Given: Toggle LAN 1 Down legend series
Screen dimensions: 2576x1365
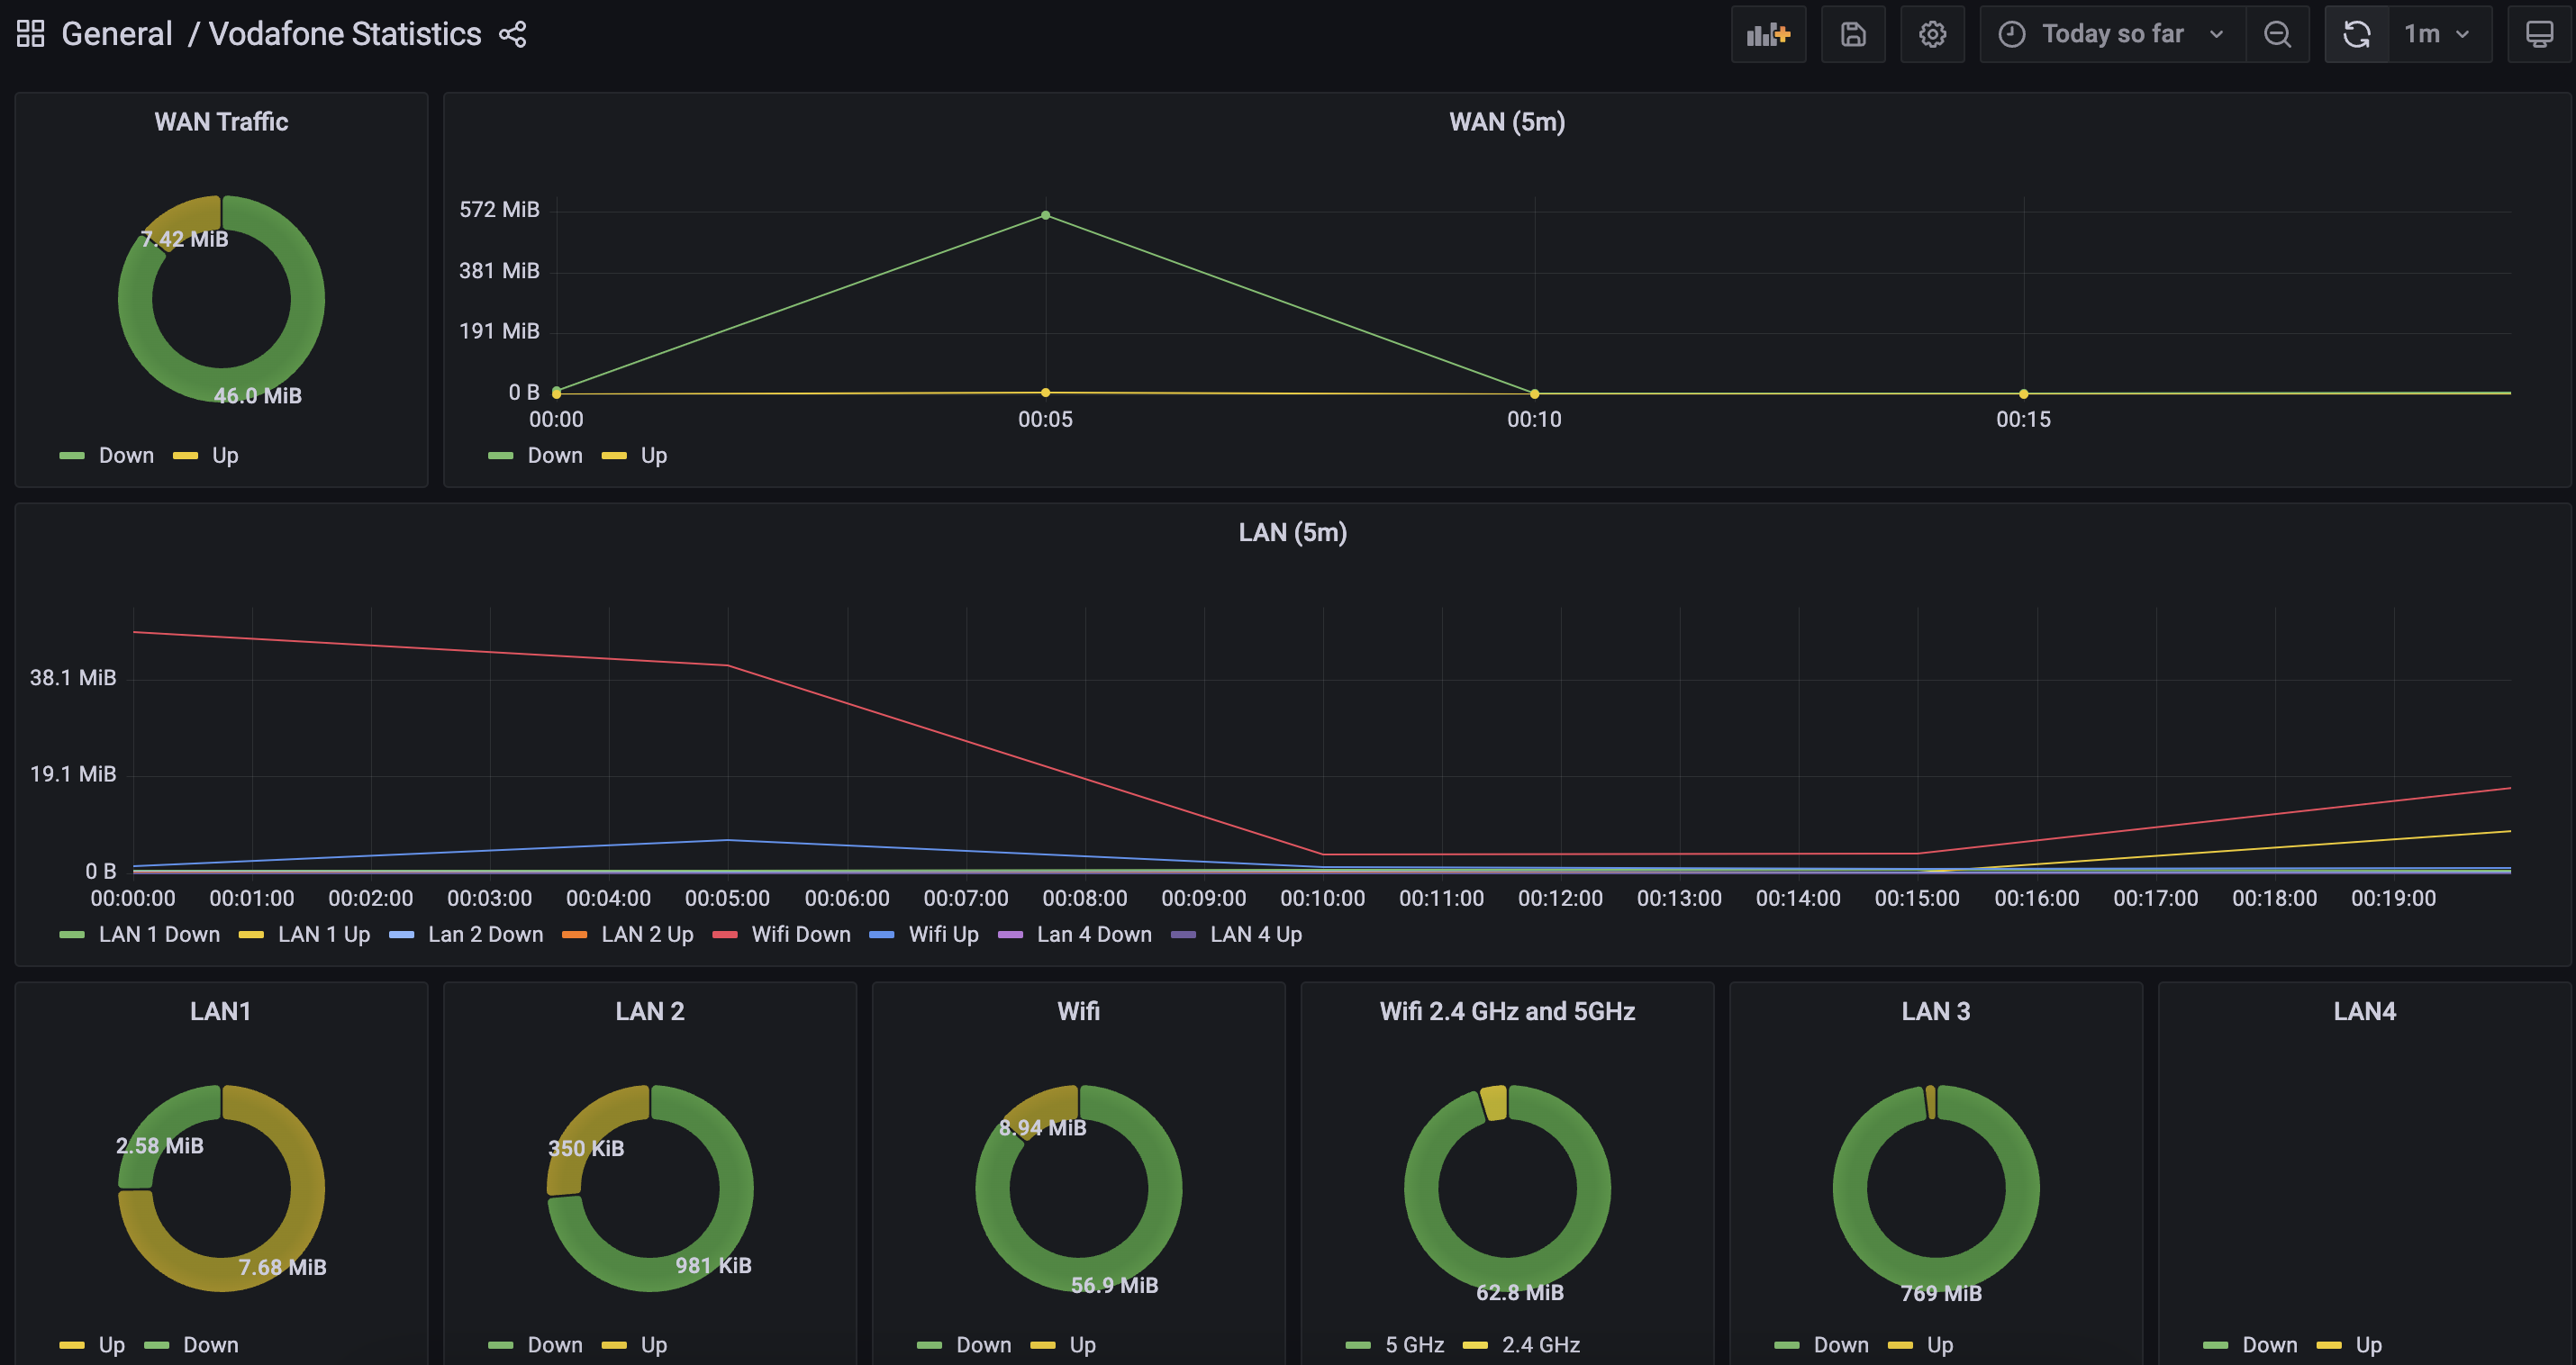Looking at the screenshot, I should coord(159,934).
